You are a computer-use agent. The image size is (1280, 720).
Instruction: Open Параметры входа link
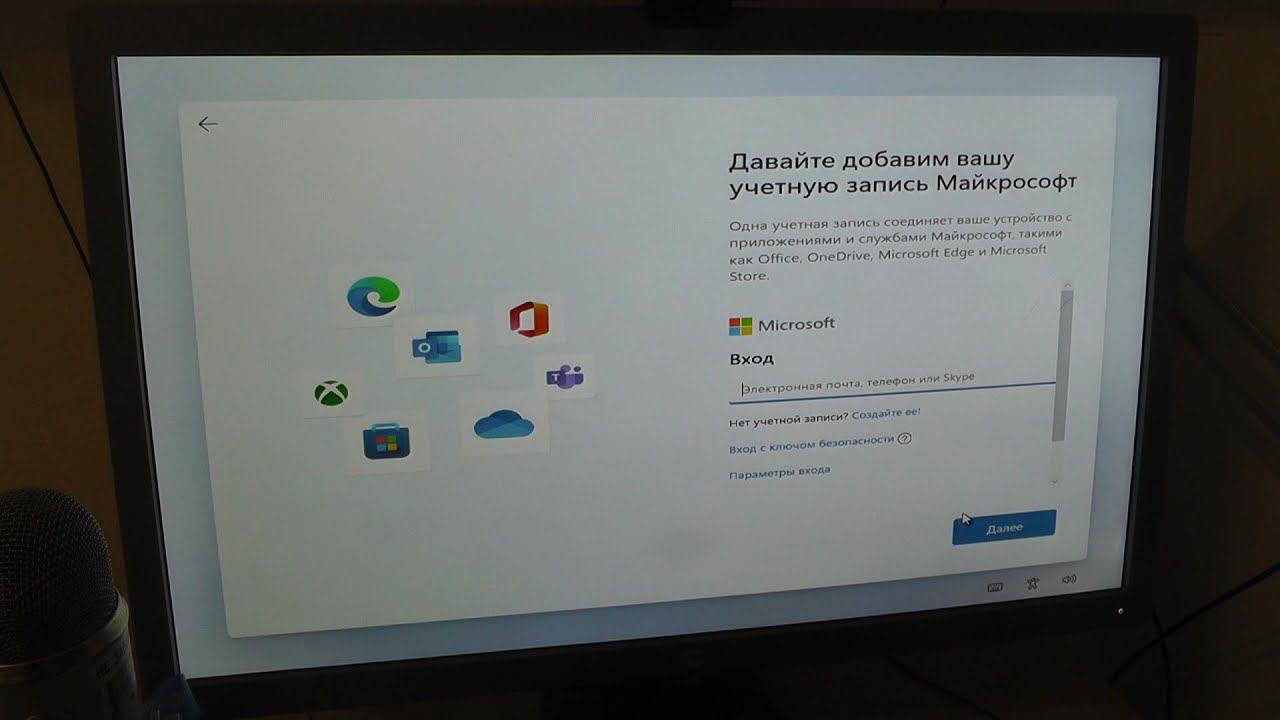[779, 471]
